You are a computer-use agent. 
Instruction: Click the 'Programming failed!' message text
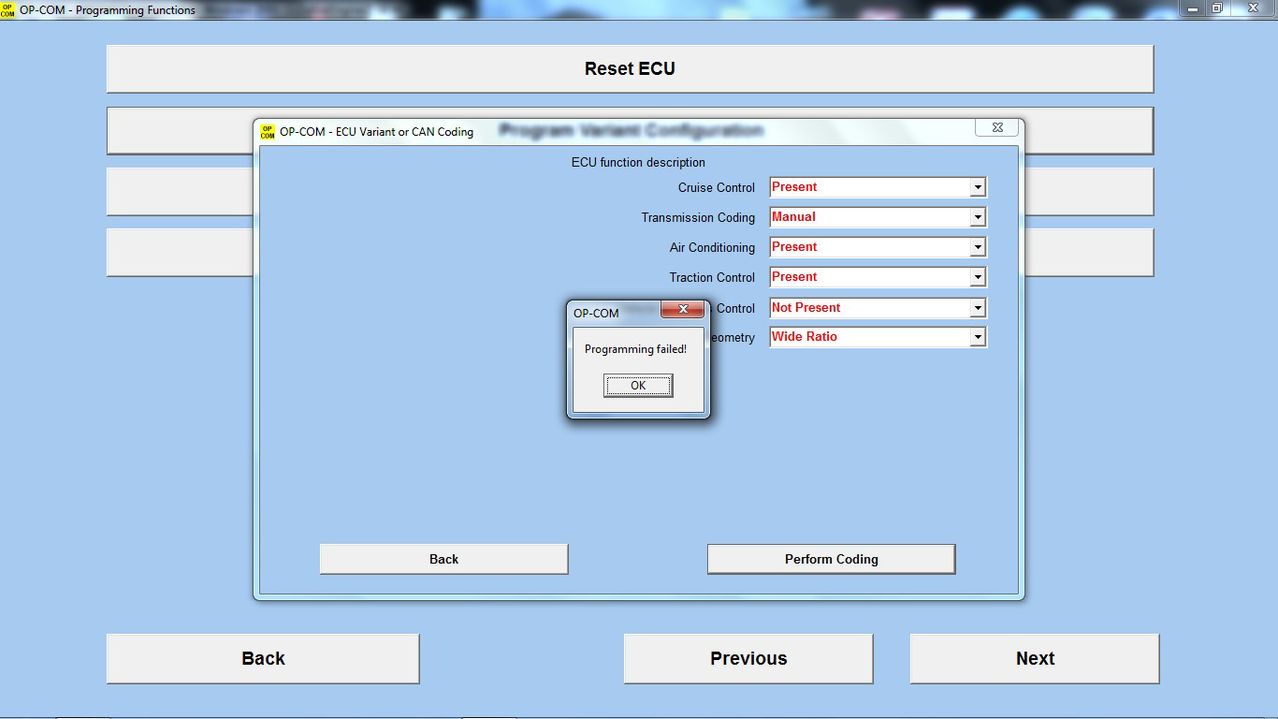pyautogui.click(x=635, y=349)
